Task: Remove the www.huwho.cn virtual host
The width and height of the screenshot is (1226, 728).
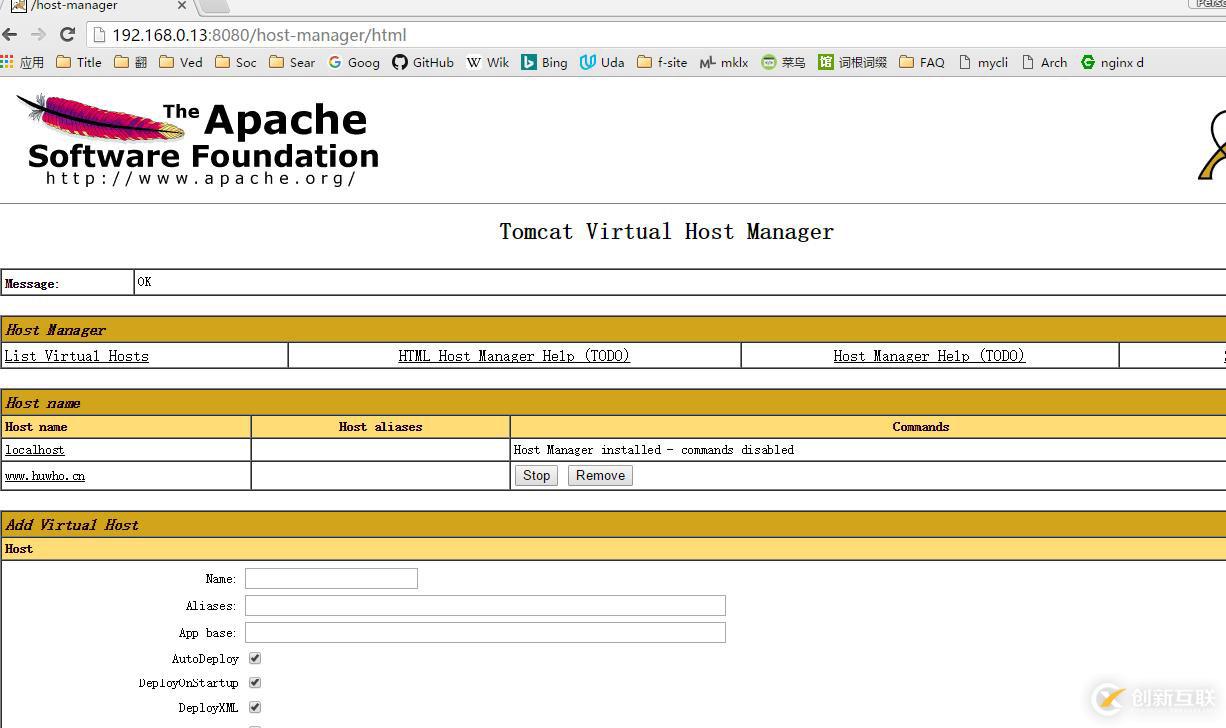Action: pyautogui.click(x=600, y=476)
